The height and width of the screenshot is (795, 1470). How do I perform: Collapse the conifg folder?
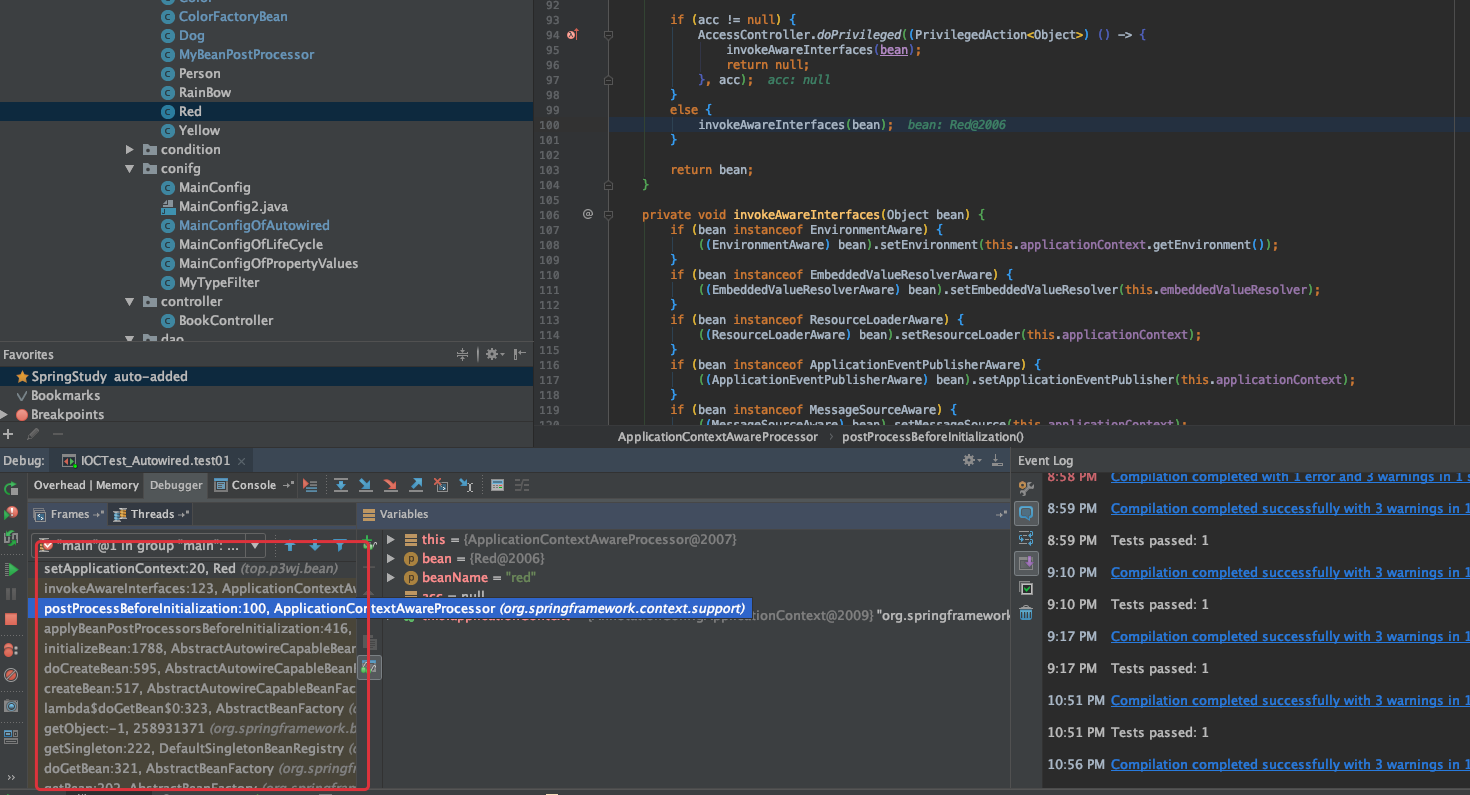click(130, 168)
